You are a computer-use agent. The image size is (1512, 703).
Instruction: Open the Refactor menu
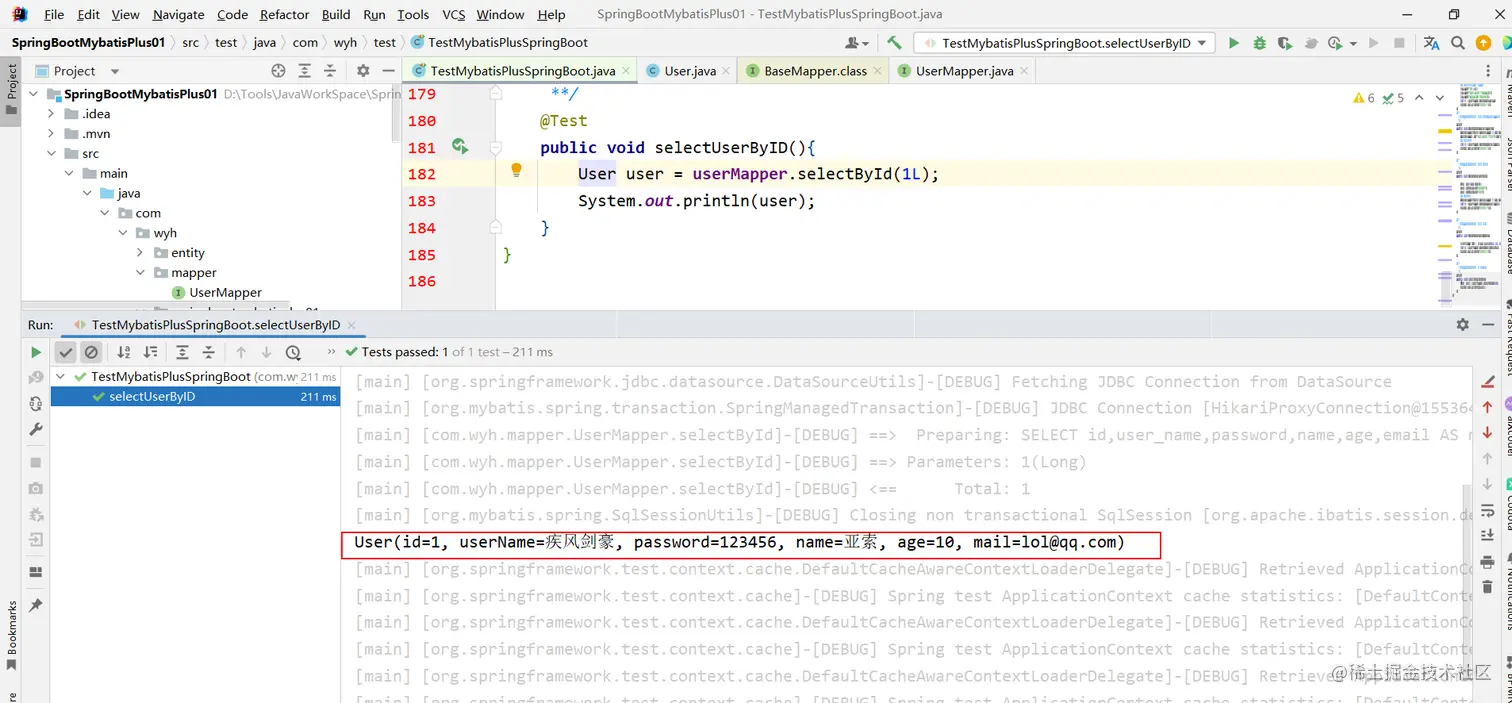click(284, 14)
